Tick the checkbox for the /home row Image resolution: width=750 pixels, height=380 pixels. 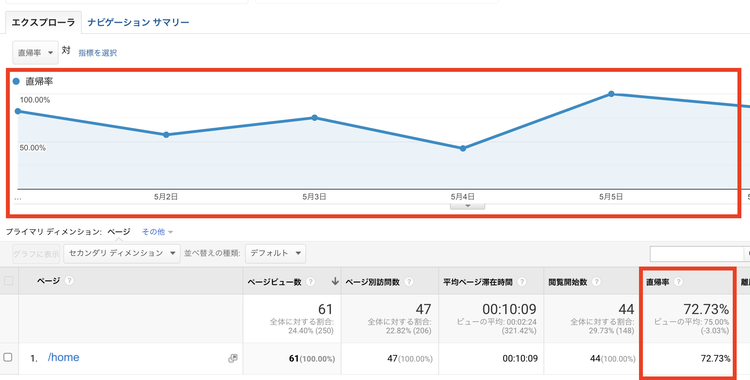click(8, 357)
